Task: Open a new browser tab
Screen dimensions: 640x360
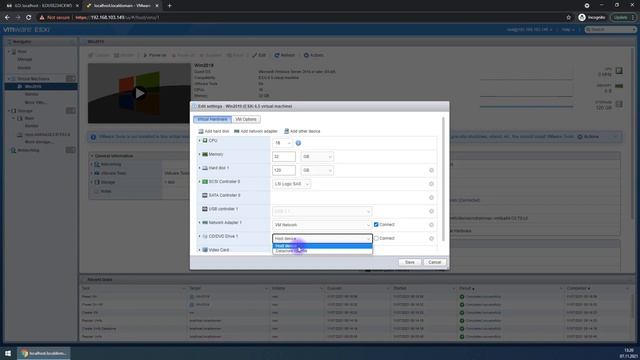Action: click(169, 6)
